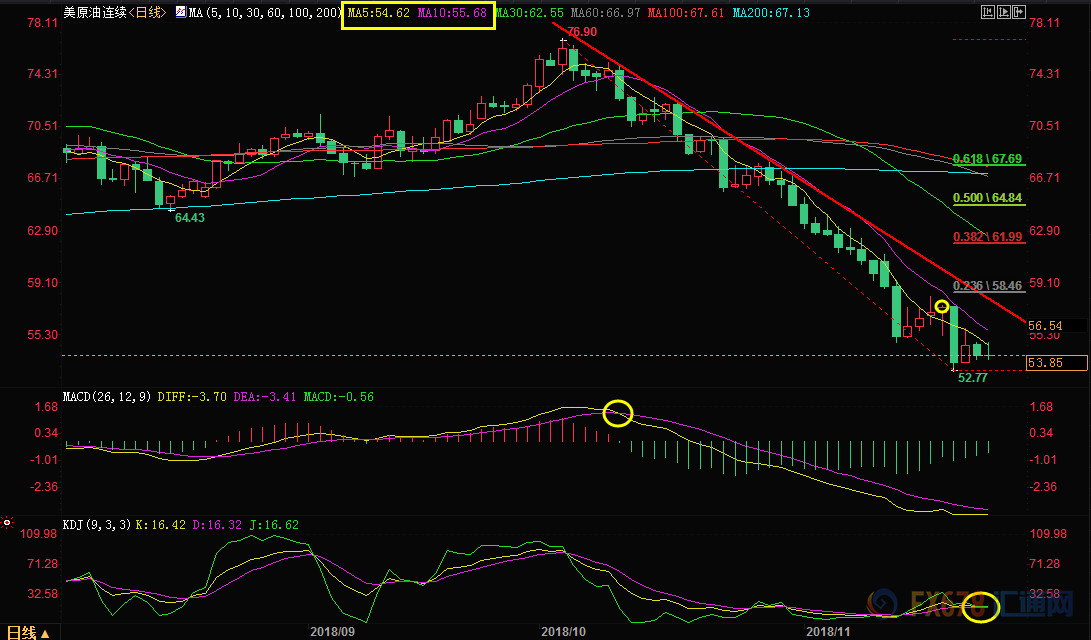Toggle the MA30:62.55 legend entry
1091x640 pixels.
click(531, 13)
